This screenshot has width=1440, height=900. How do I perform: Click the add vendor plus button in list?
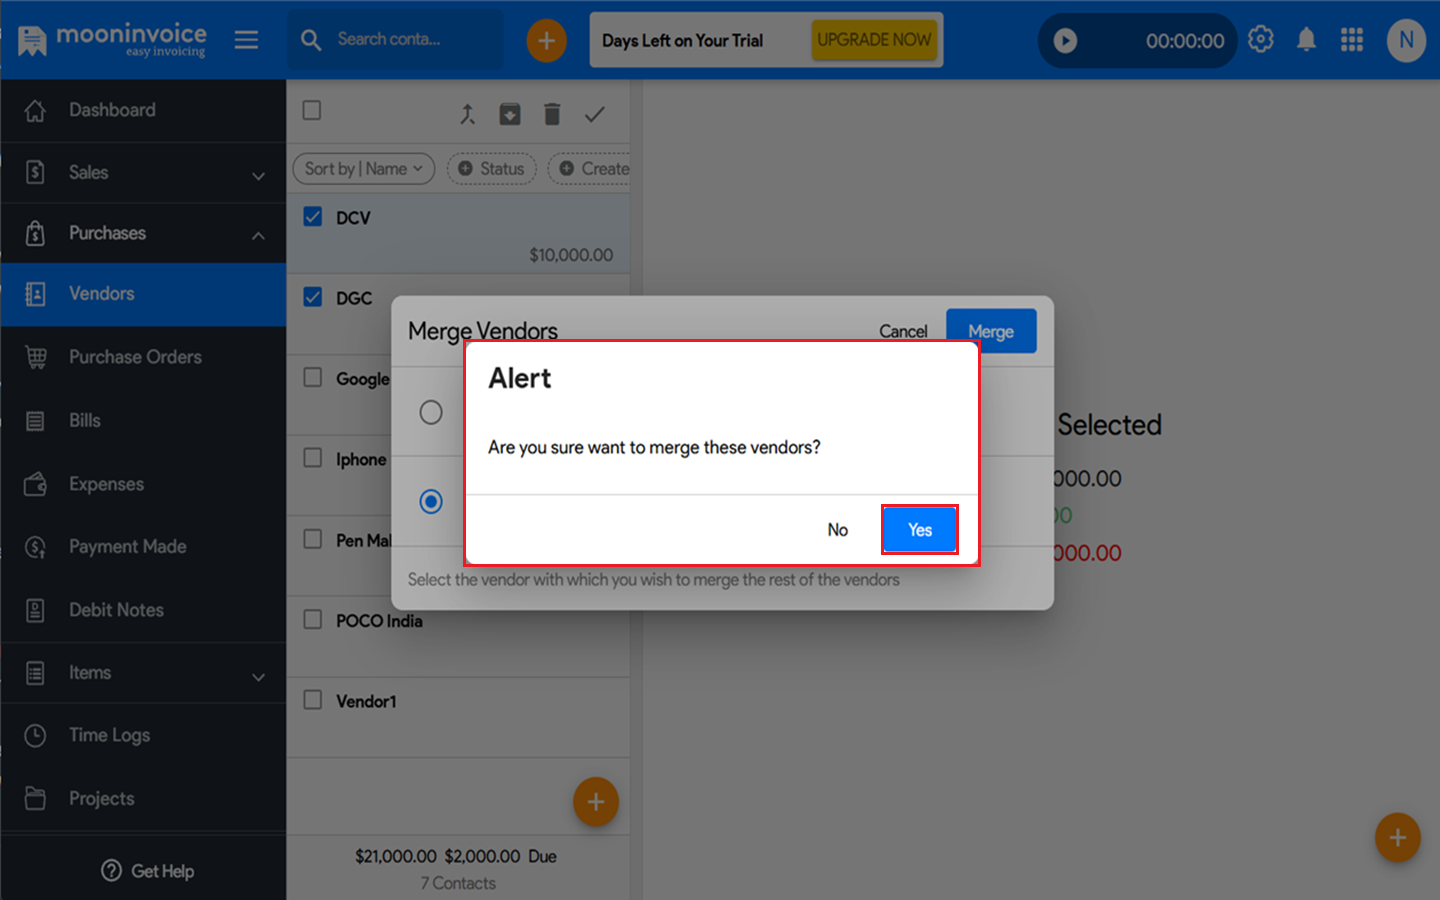[x=596, y=801]
